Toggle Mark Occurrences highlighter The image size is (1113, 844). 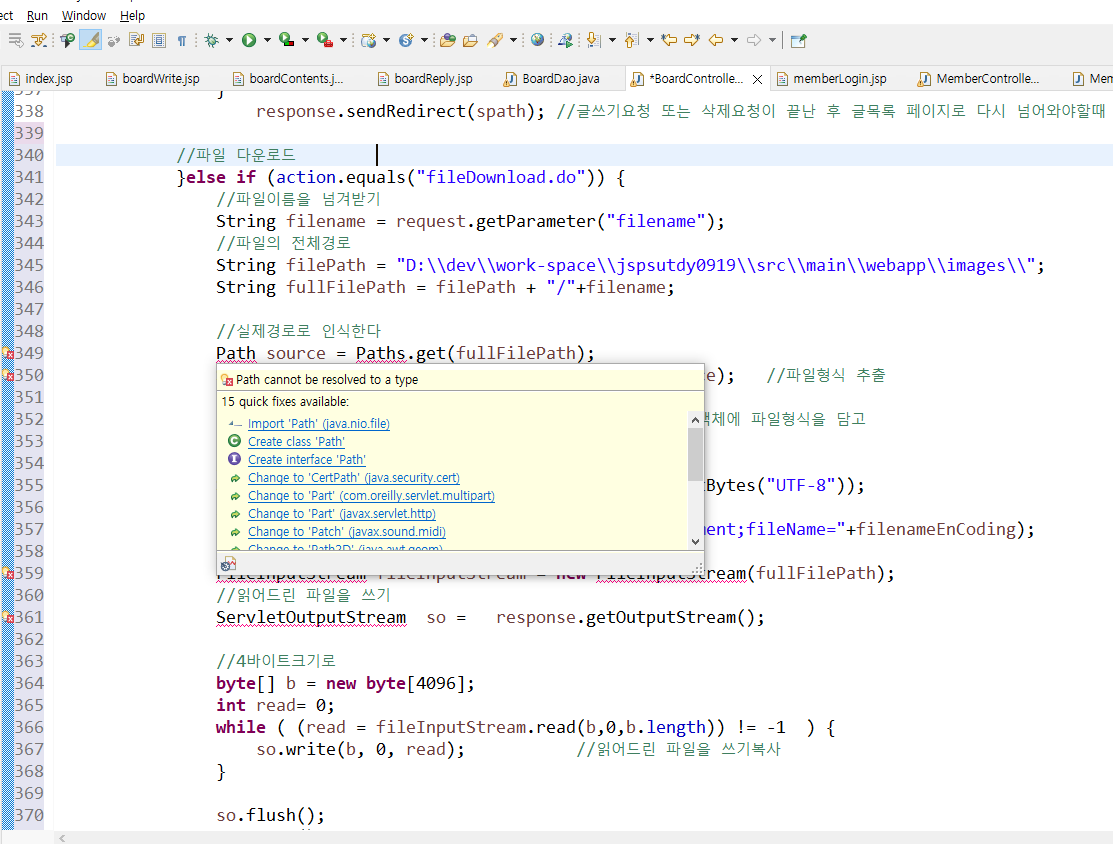91,40
